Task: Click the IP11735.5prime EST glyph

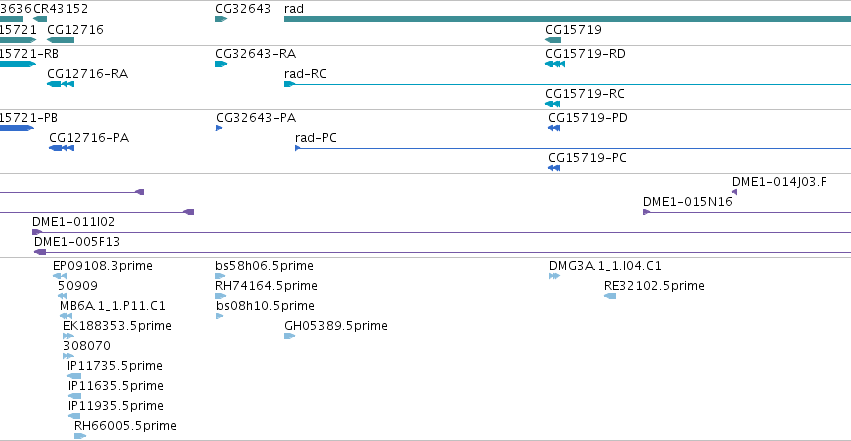Action: tap(74, 376)
